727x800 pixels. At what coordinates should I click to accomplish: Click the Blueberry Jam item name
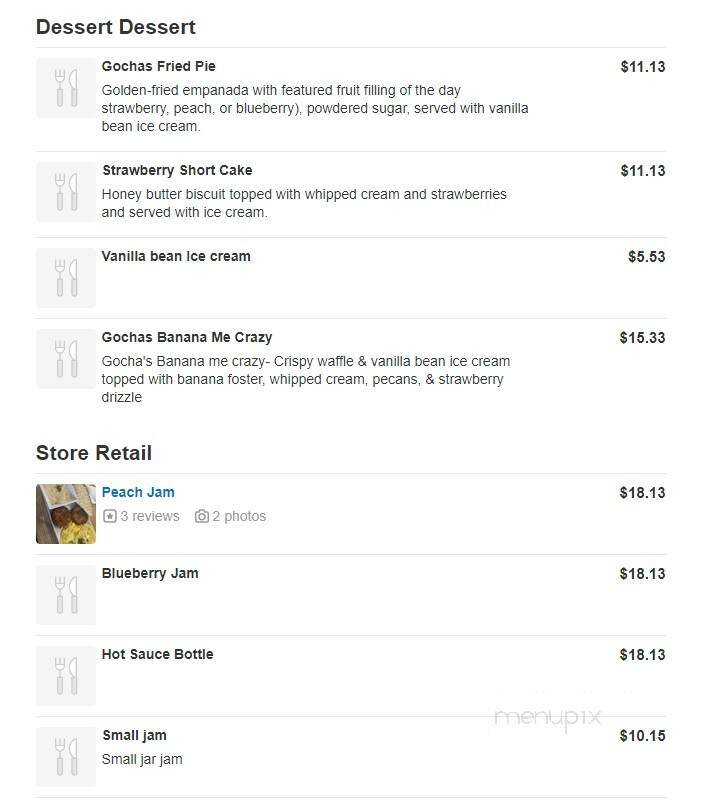[x=150, y=573]
